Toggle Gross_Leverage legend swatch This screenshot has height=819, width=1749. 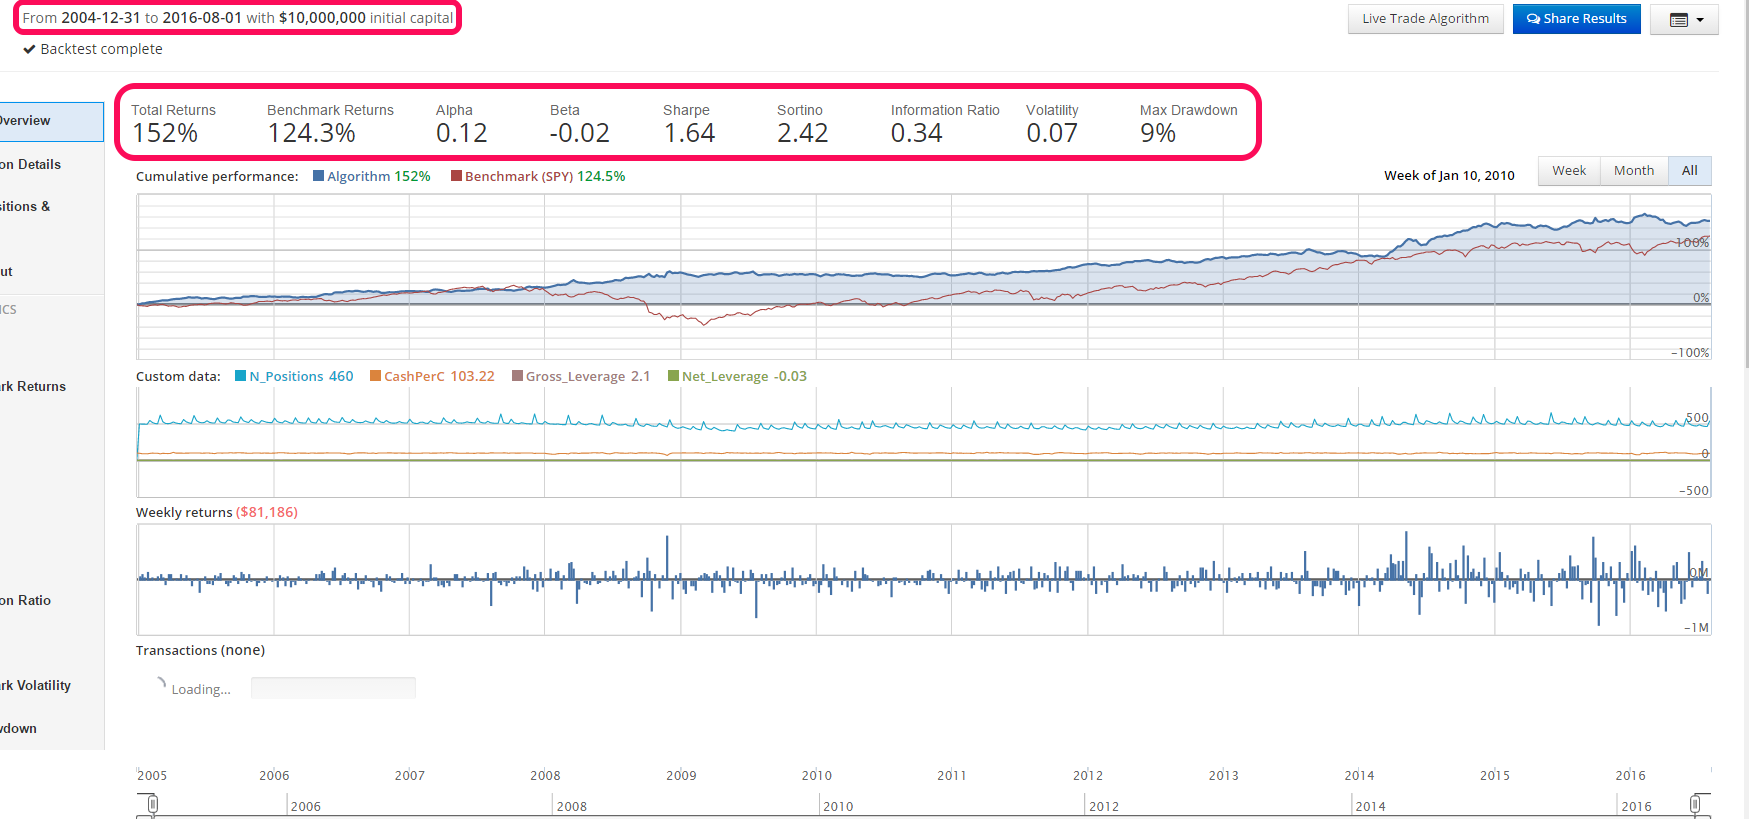(x=518, y=376)
